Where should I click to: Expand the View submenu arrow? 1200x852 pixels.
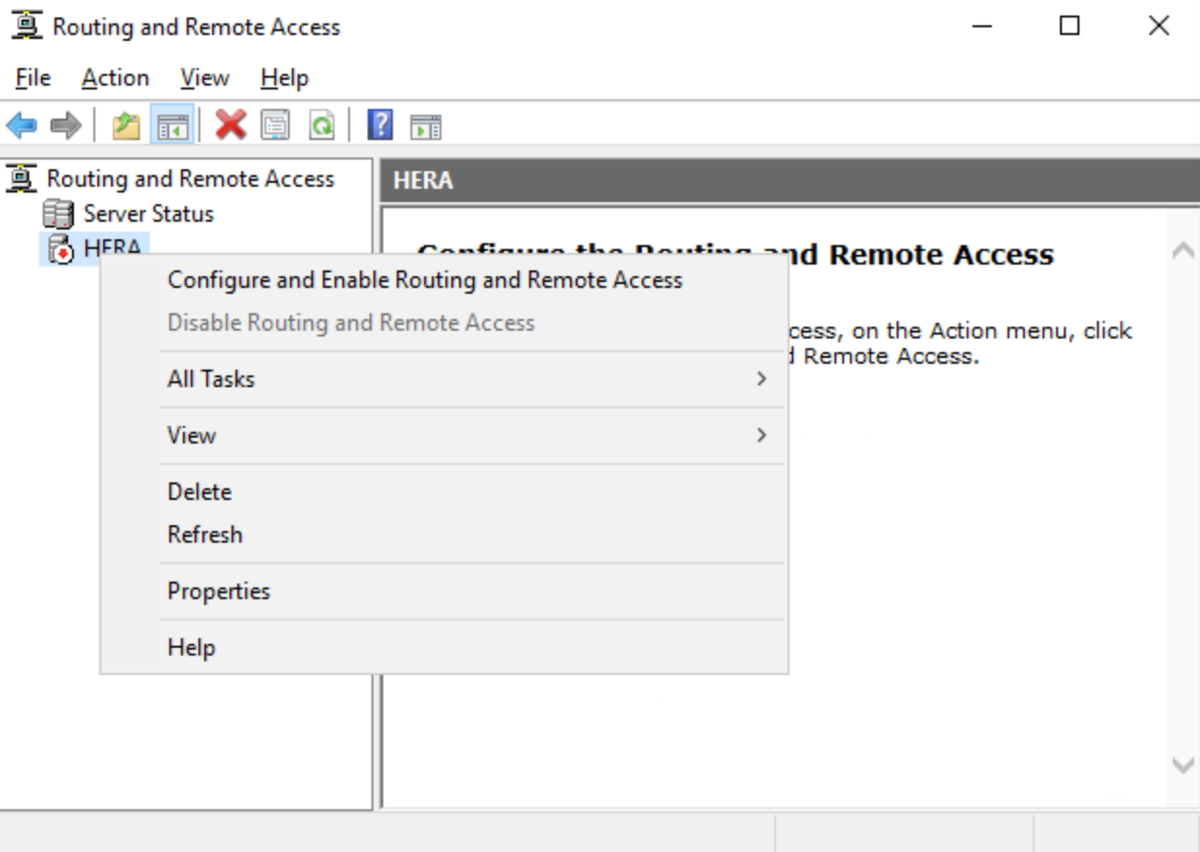(x=760, y=435)
